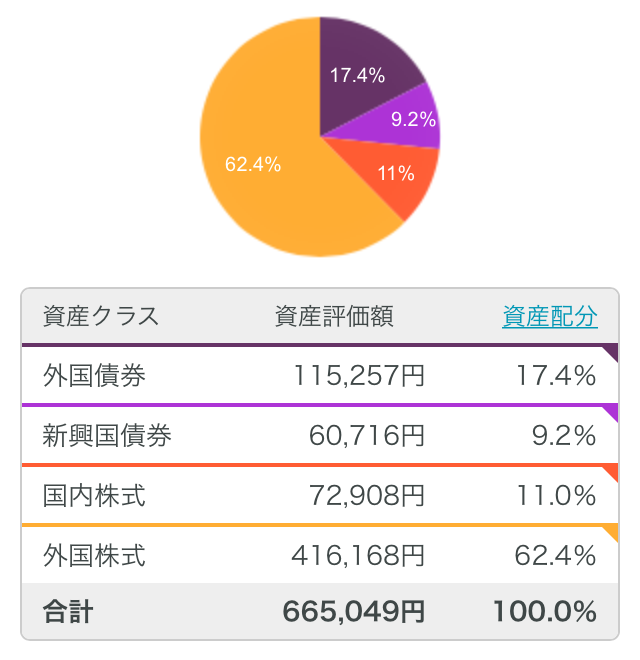The width and height of the screenshot is (640, 660).
Task: Click the 国内株式 row corner color marker
Action: [x=611, y=472]
